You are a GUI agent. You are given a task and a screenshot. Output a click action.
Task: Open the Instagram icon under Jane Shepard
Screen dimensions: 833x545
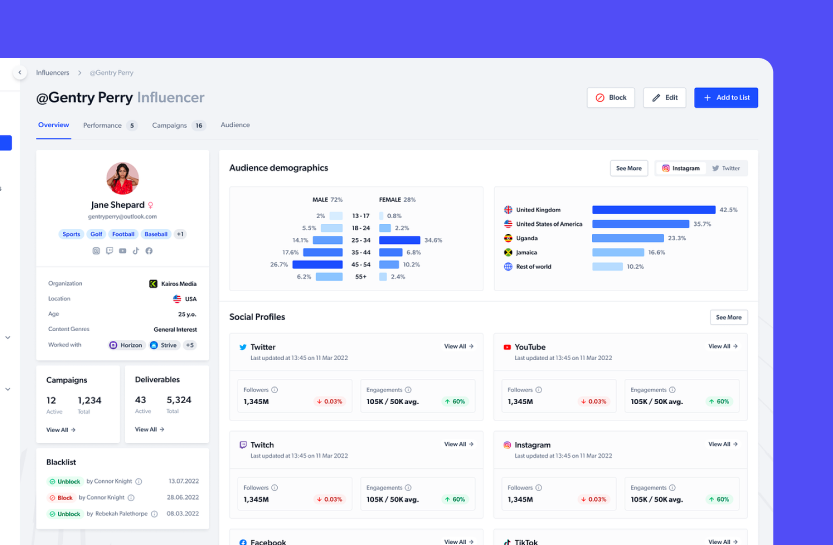[96, 251]
